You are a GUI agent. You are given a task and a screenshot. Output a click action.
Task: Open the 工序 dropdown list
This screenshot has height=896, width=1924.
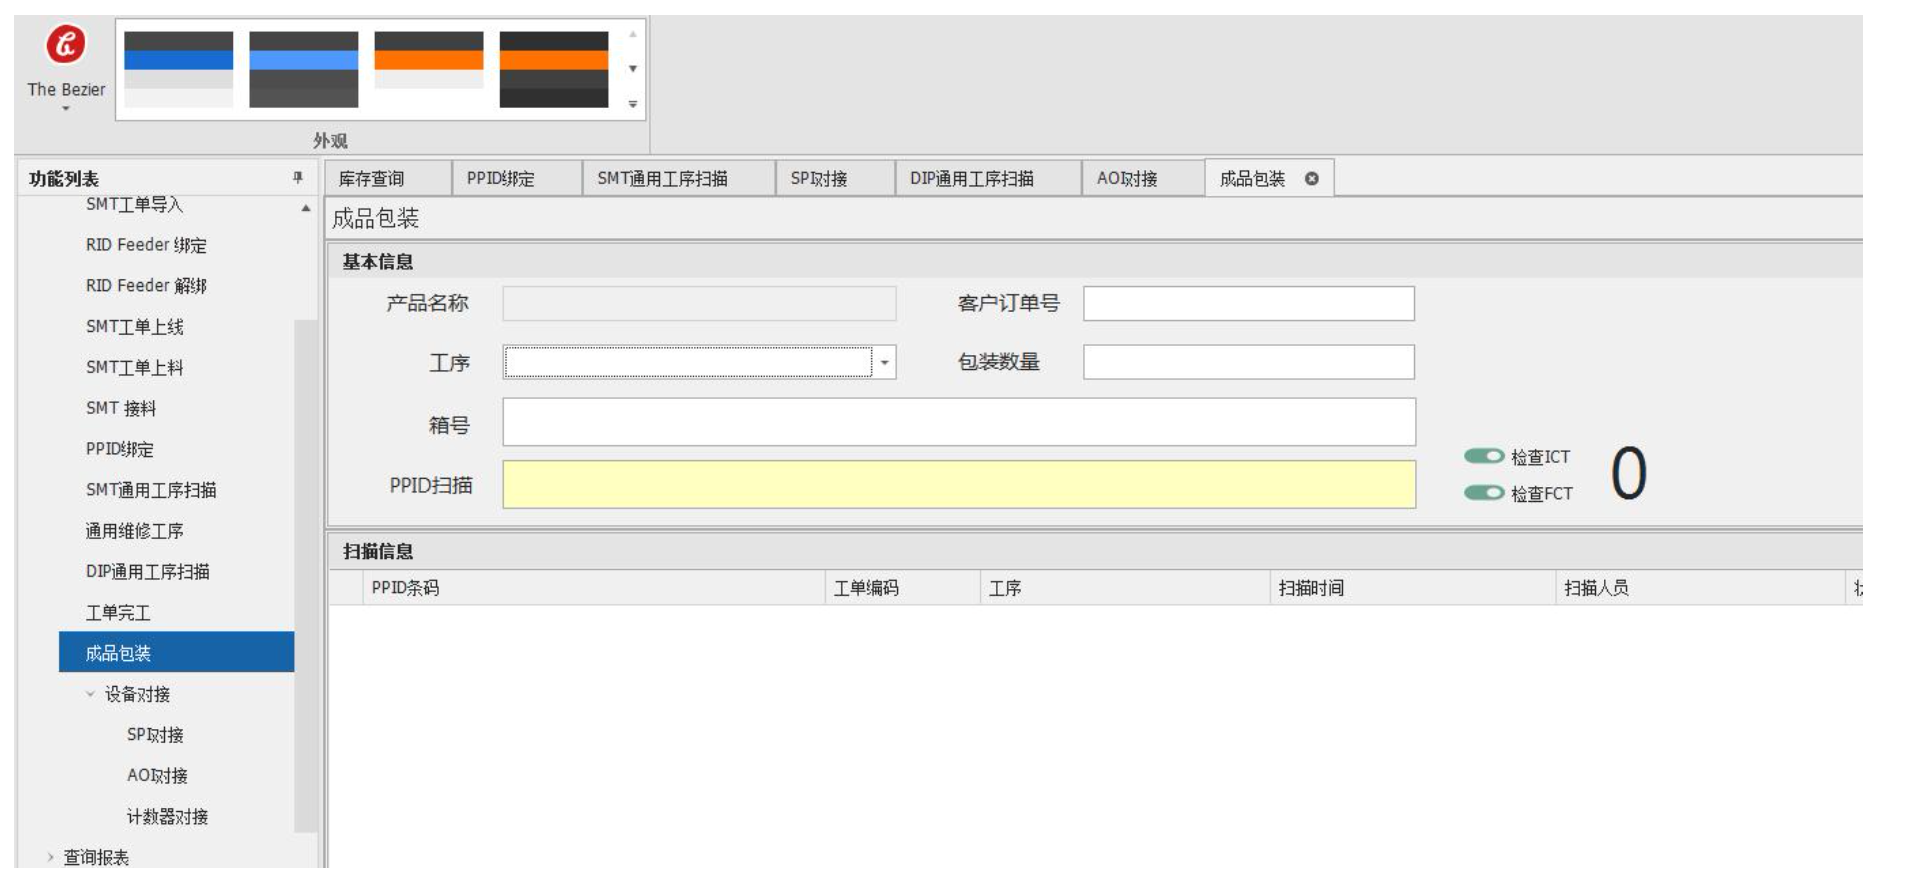click(884, 363)
